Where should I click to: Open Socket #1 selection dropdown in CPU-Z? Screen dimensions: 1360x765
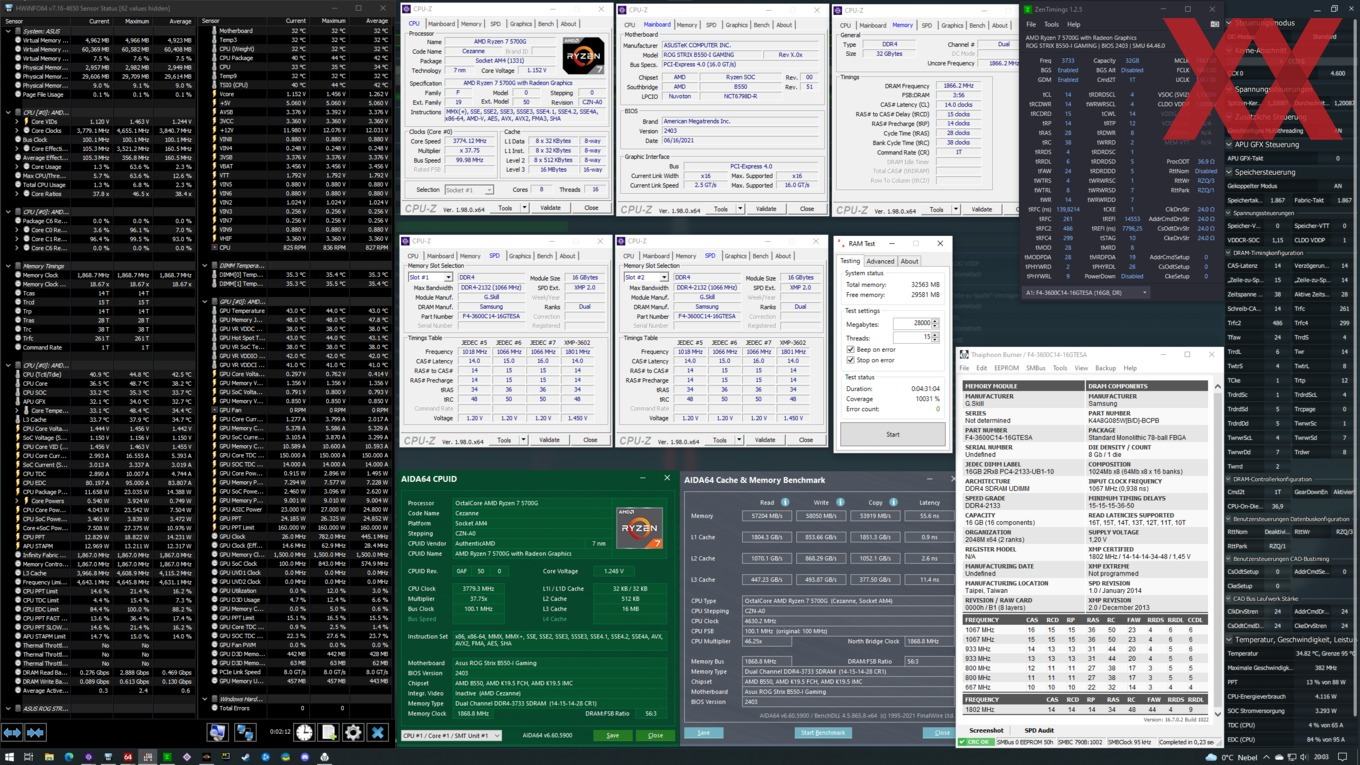pyautogui.click(x=469, y=189)
